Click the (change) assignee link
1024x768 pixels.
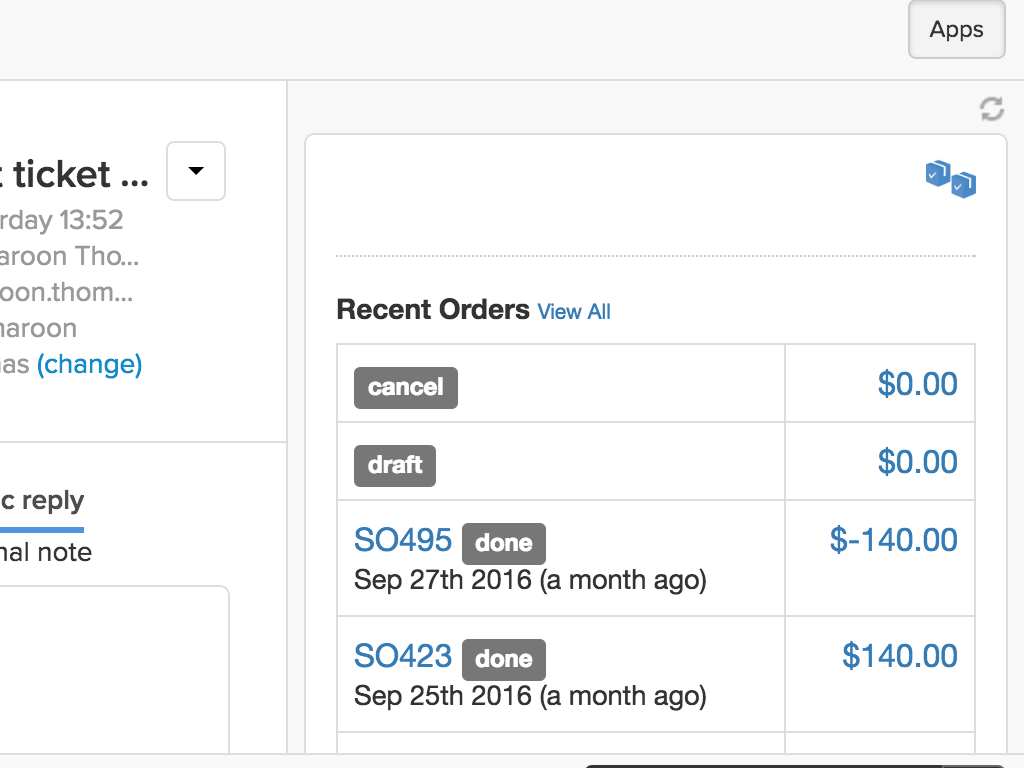(x=89, y=365)
